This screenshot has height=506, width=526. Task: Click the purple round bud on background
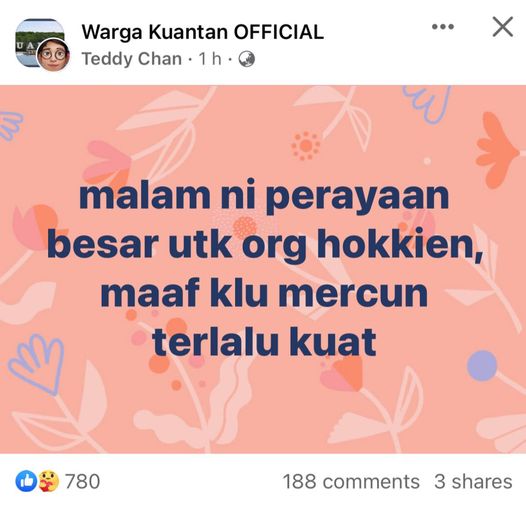pyautogui.click(x=482, y=365)
